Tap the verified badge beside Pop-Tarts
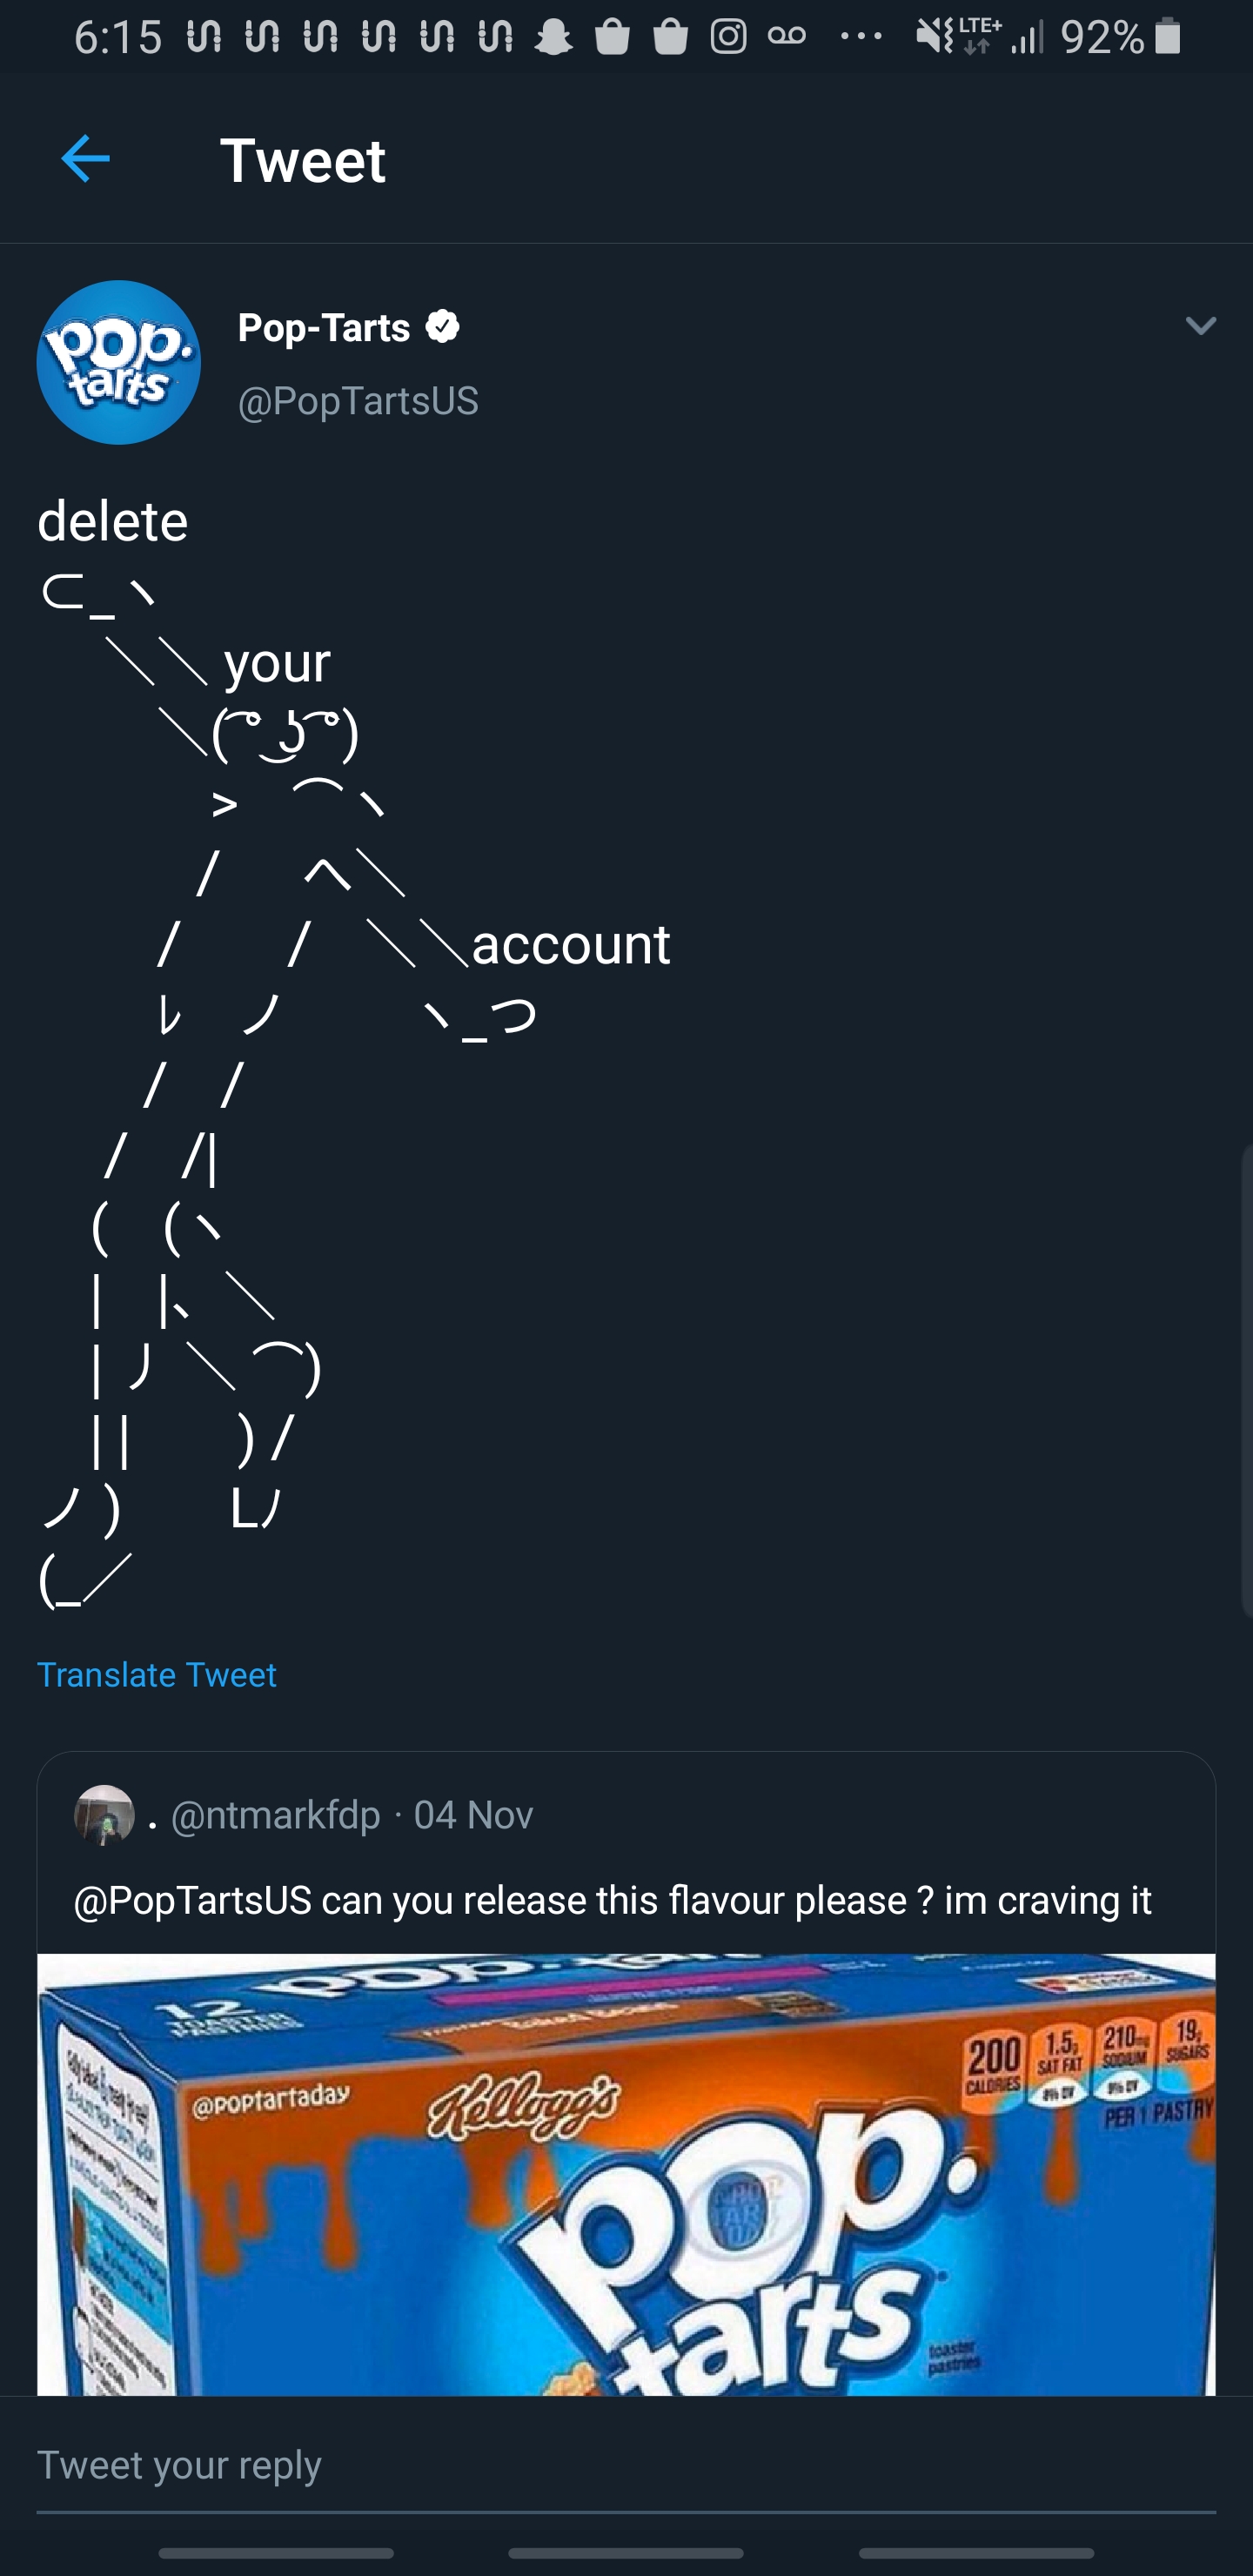This screenshot has height=2576, width=1253. [x=442, y=327]
